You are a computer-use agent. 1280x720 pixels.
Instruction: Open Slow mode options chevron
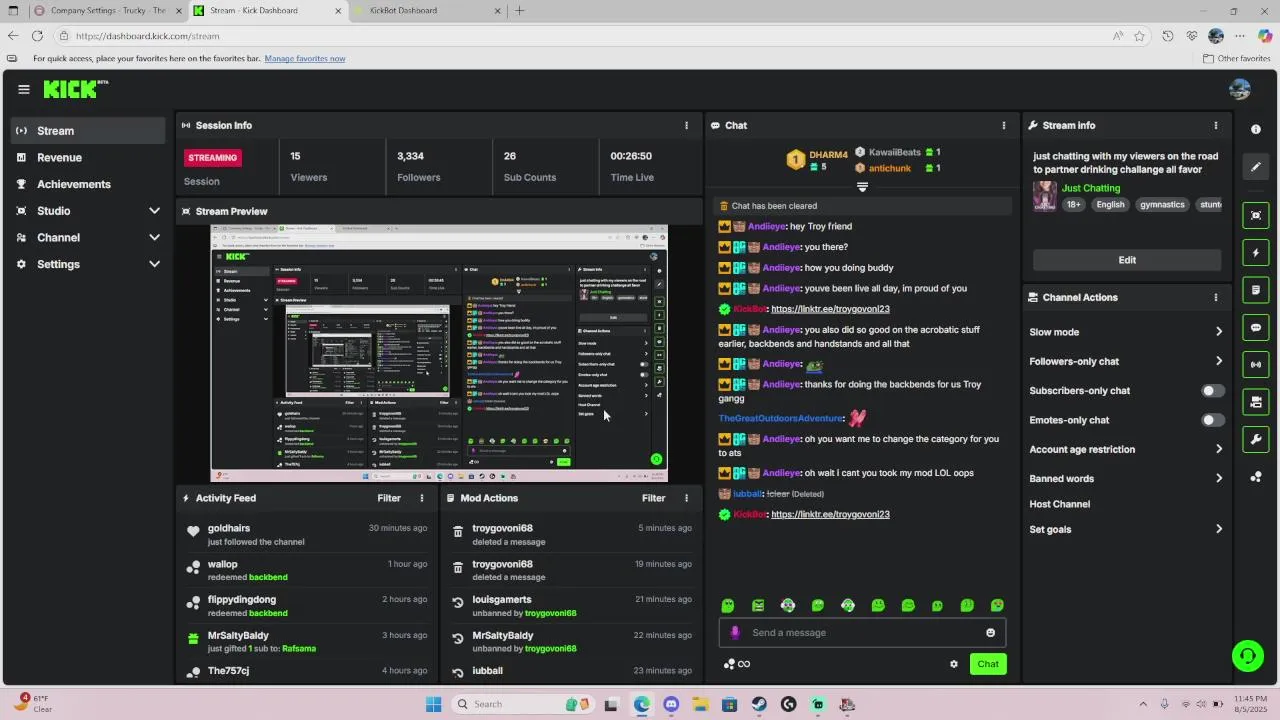(1219, 332)
